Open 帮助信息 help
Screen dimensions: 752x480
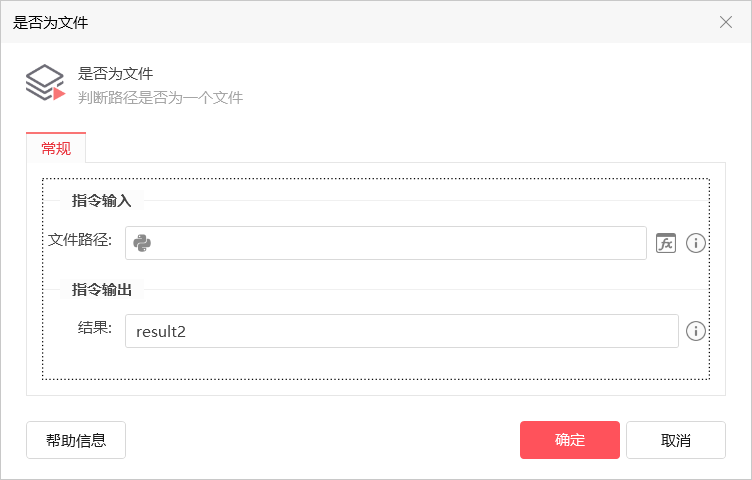(x=76, y=440)
